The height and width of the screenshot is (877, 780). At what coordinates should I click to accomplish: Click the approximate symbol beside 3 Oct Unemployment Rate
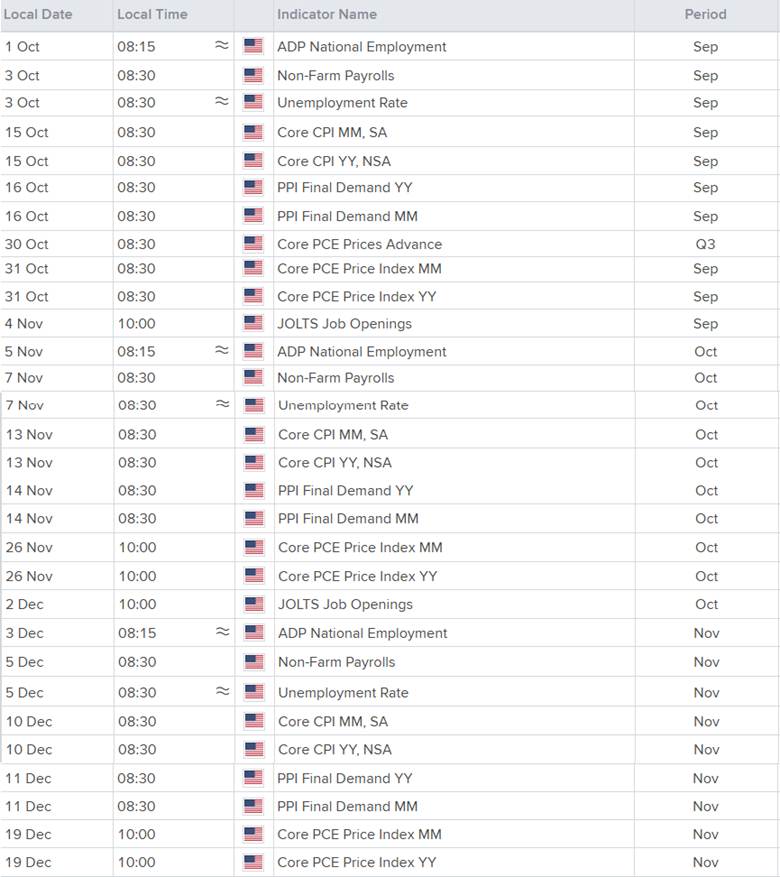tap(222, 102)
